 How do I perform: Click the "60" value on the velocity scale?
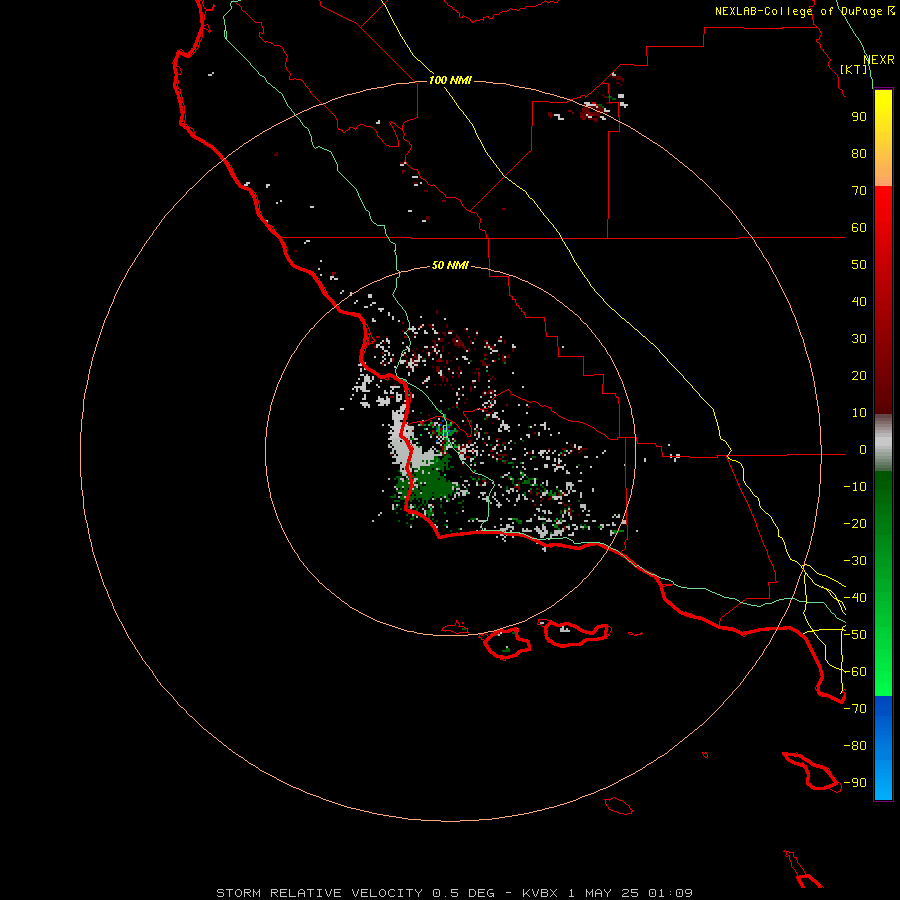pos(859,228)
